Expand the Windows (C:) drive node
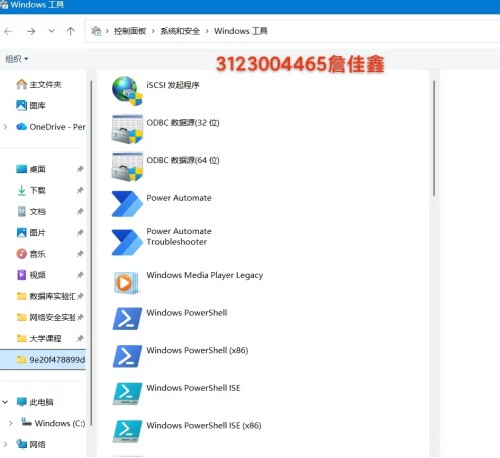Screen dimensions: 500x458 tap(11, 423)
